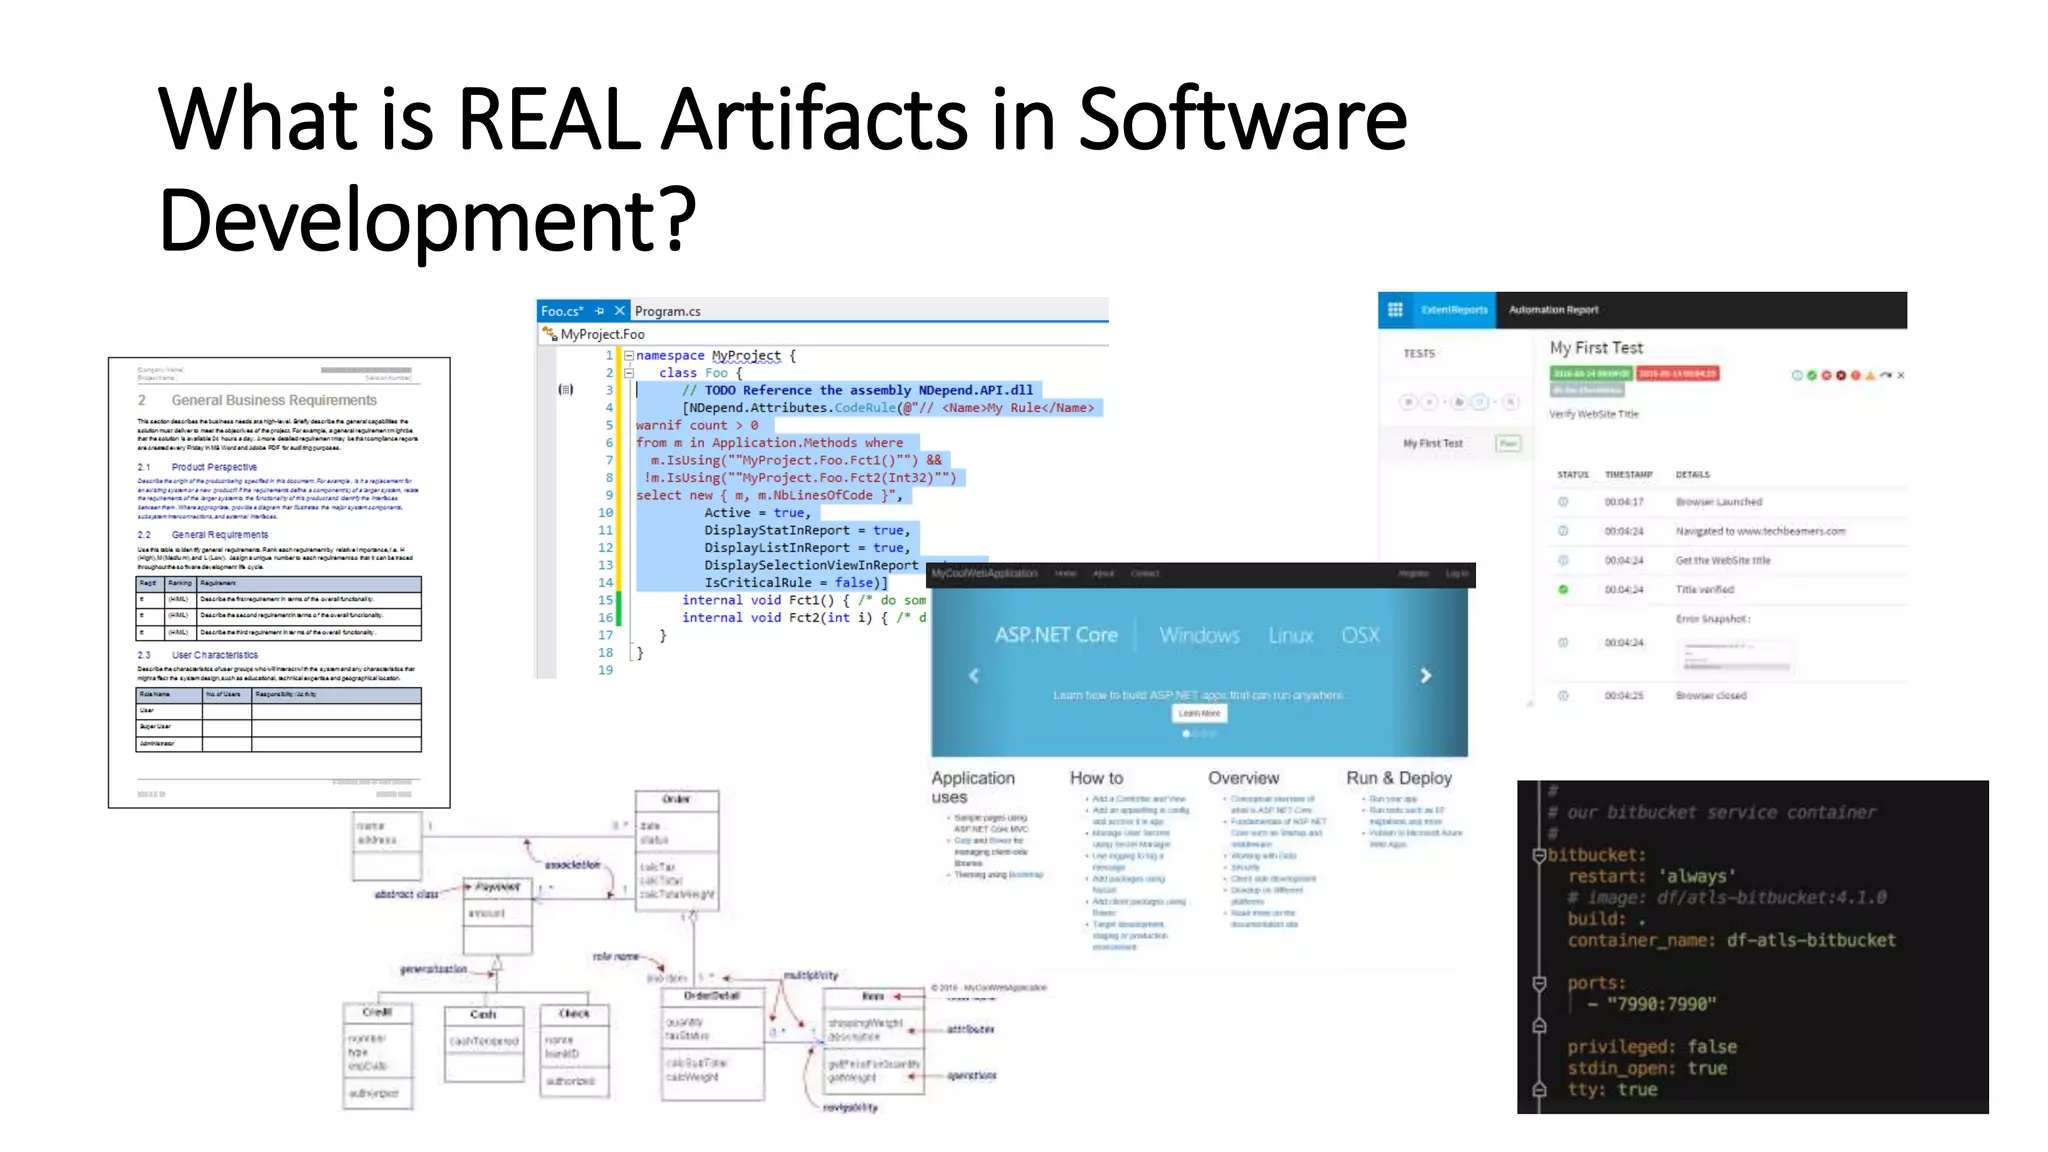Open the ExtentReports grid menu icon
This screenshot has height=1152, width=2048.
click(x=1395, y=309)
